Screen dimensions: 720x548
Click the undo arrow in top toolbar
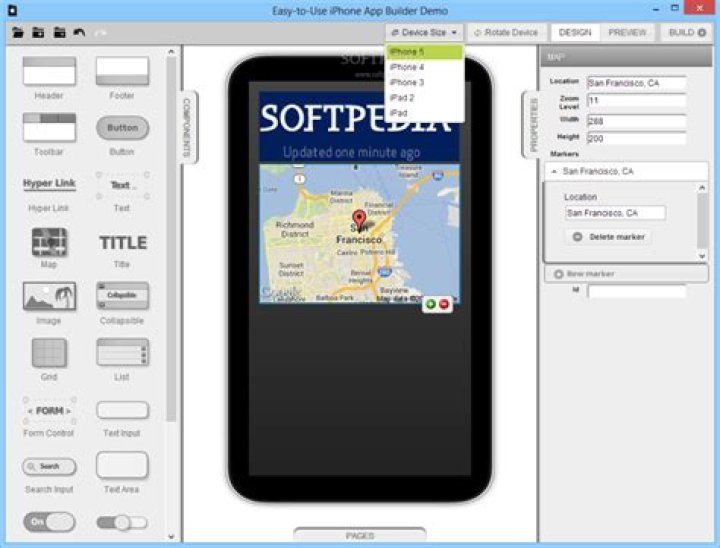pos(79,33)
